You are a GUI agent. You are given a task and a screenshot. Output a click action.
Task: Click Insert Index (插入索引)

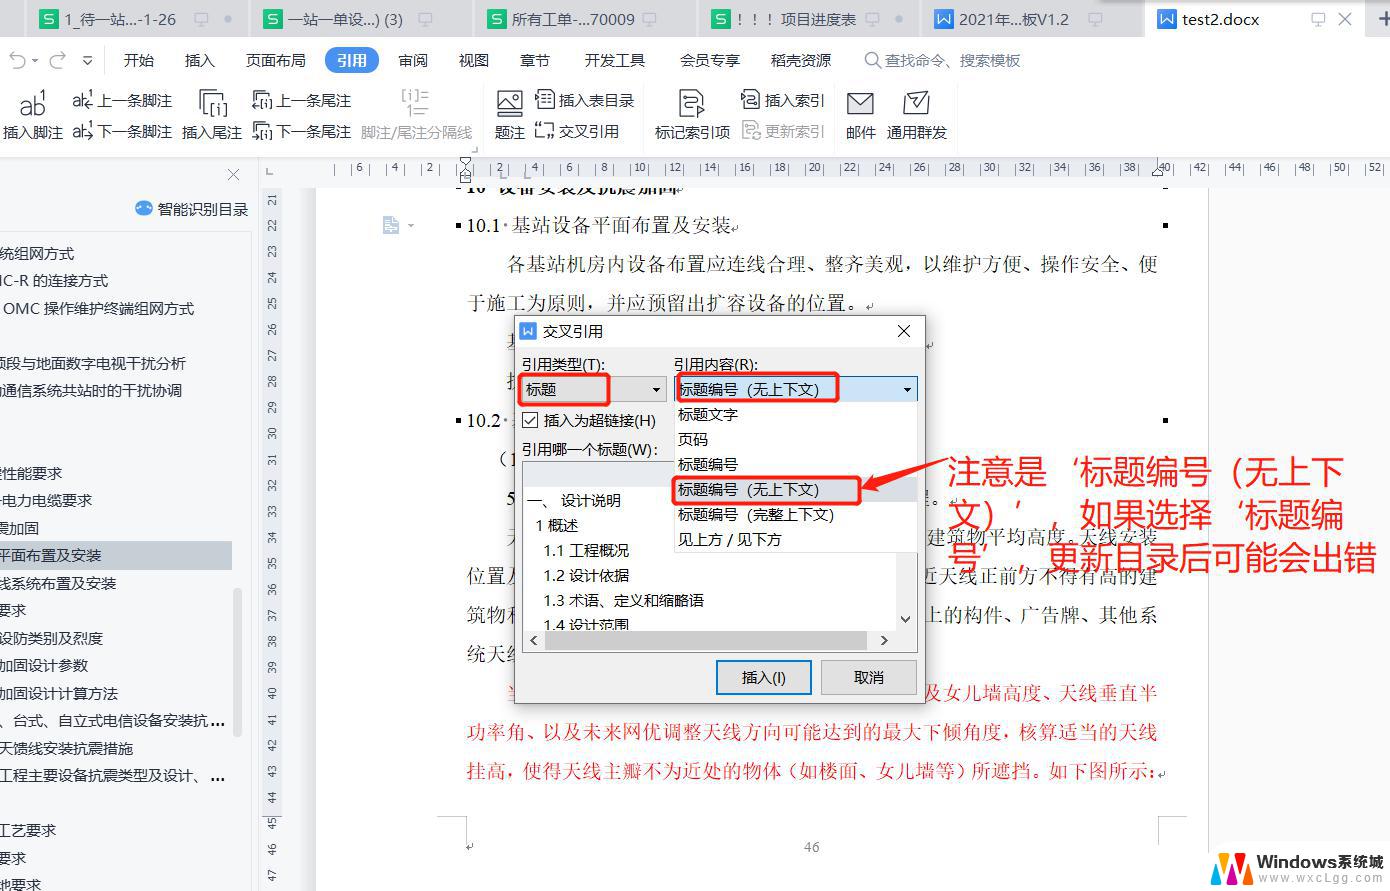pos(783,100)
